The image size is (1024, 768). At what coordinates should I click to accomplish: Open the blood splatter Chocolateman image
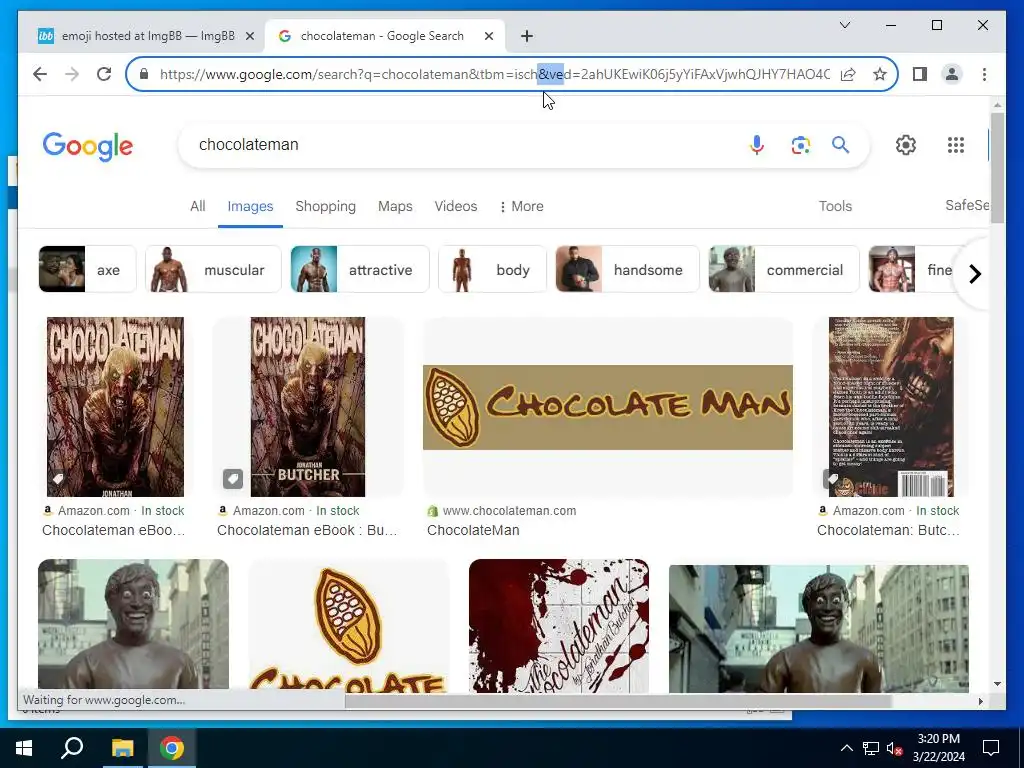pyautogui.click(x=559, y=626)
